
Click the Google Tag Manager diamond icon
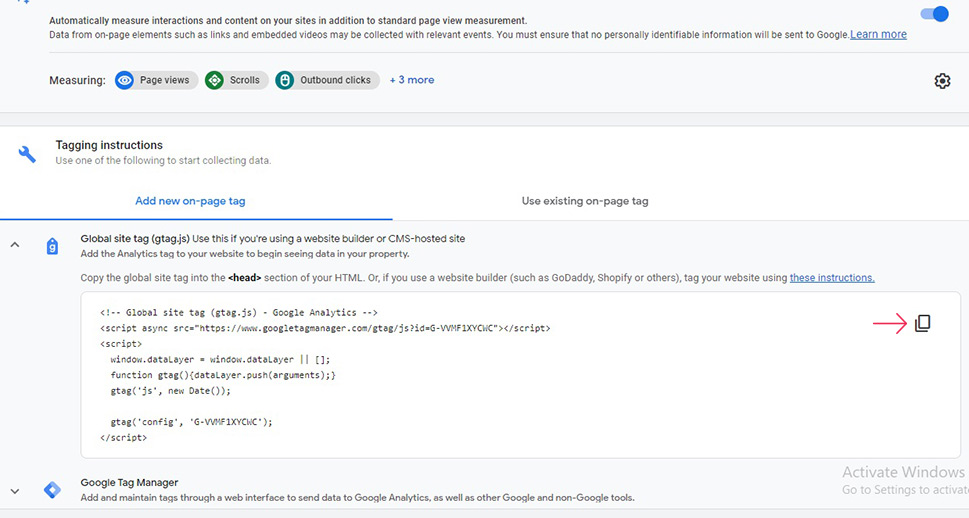pos(53,490)
